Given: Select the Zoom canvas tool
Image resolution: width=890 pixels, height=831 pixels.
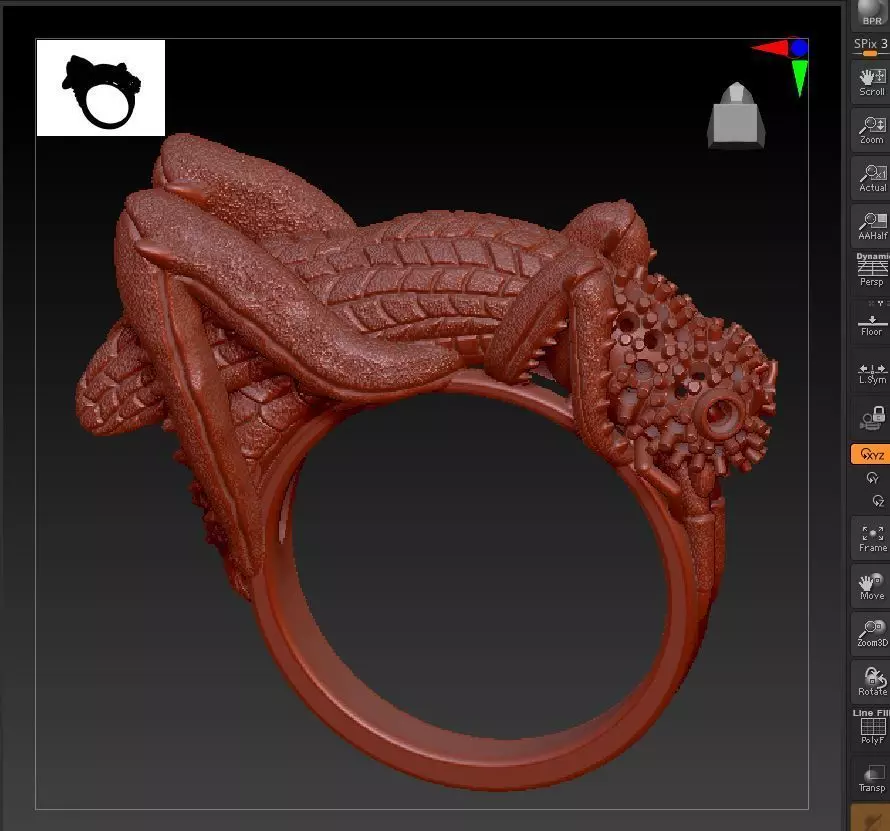Looking at the screenshot, I should 871,131.
